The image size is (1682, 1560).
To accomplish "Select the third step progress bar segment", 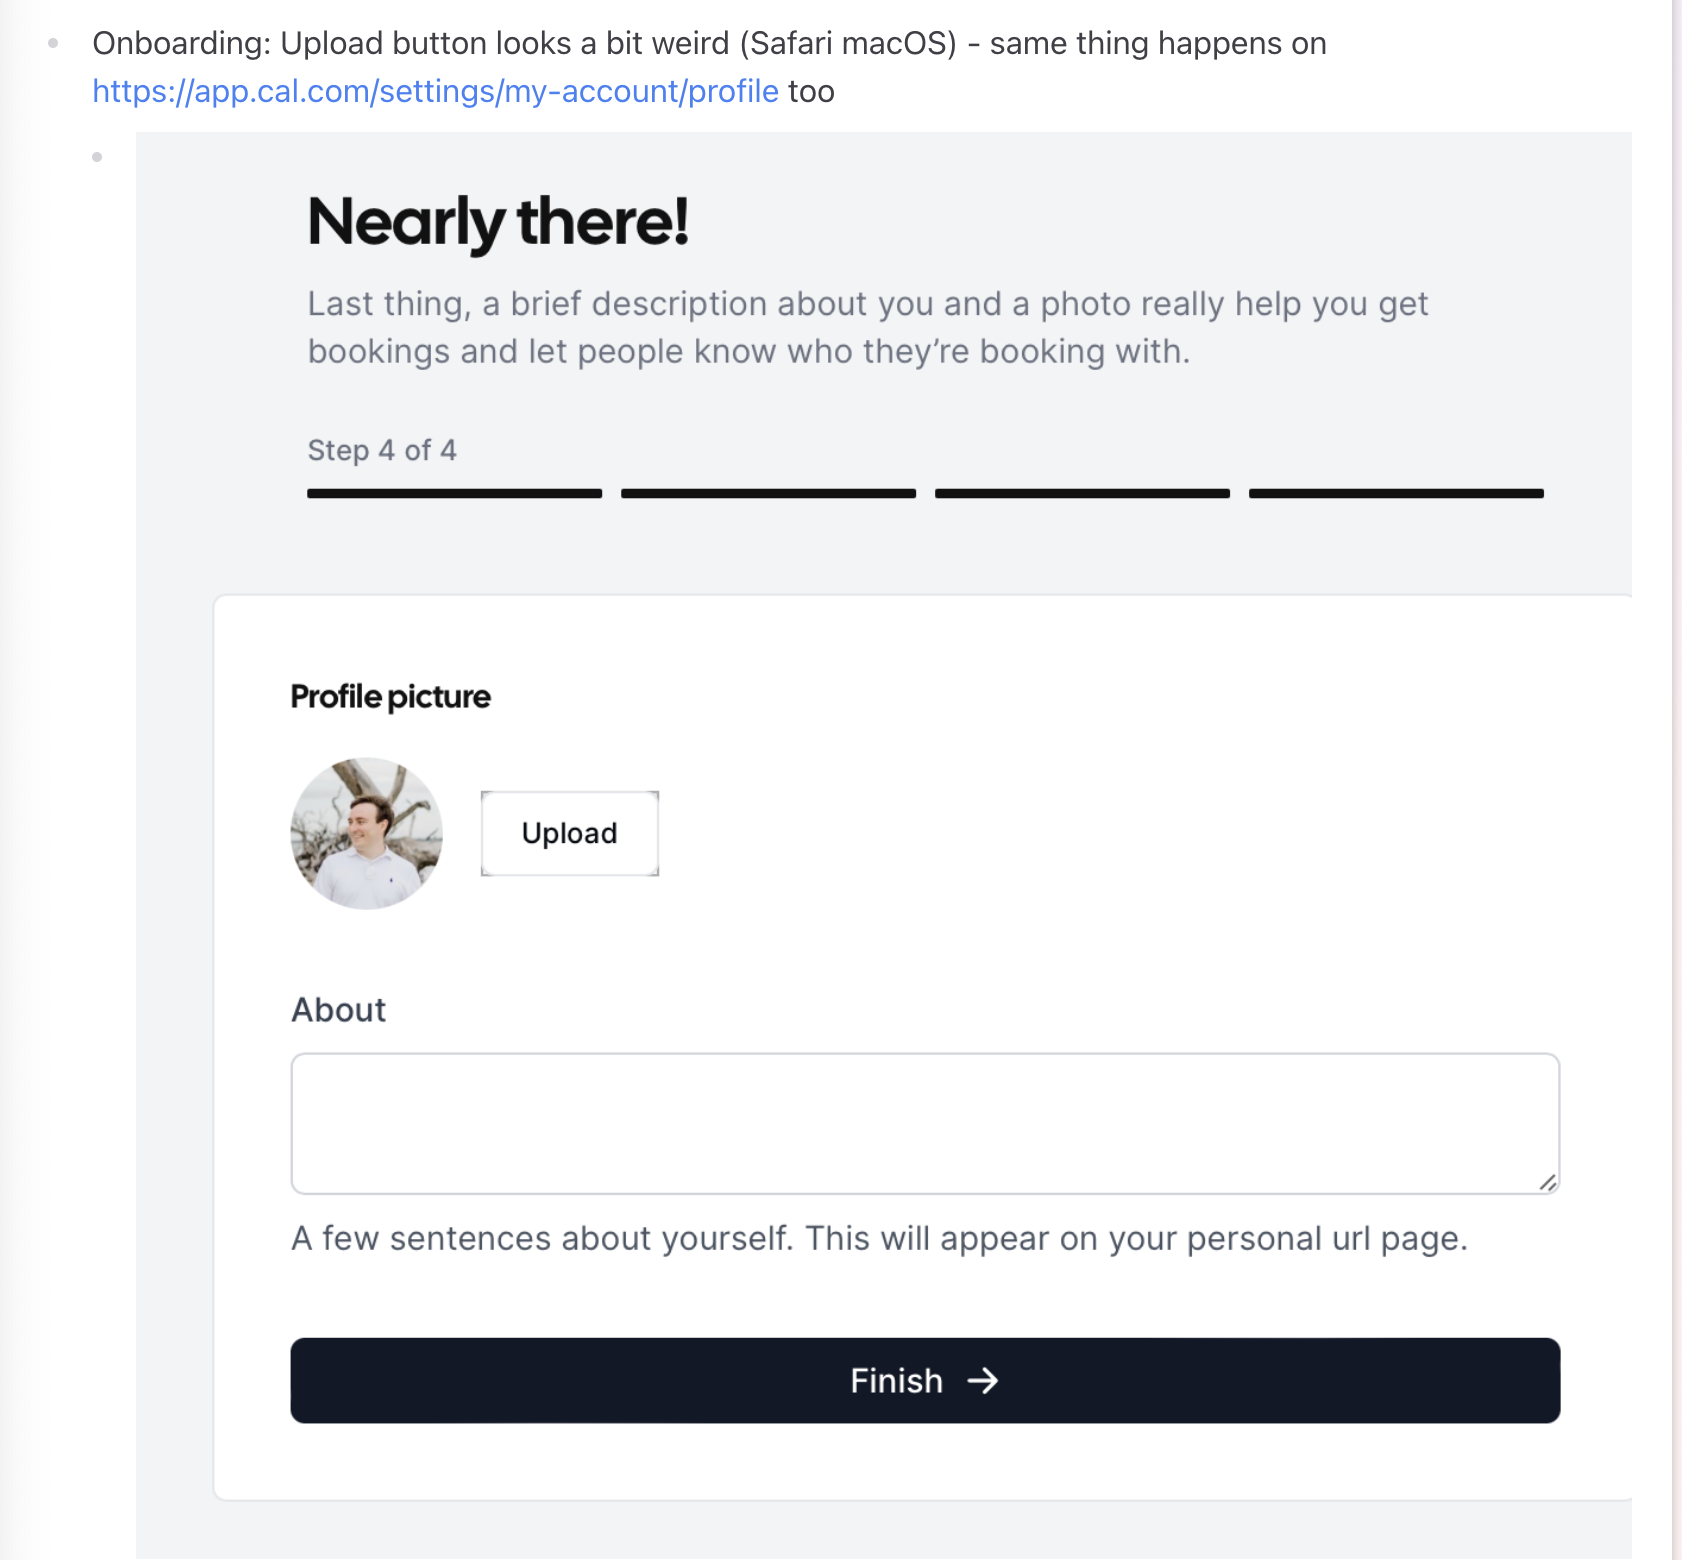I will tap(1081, 492).
